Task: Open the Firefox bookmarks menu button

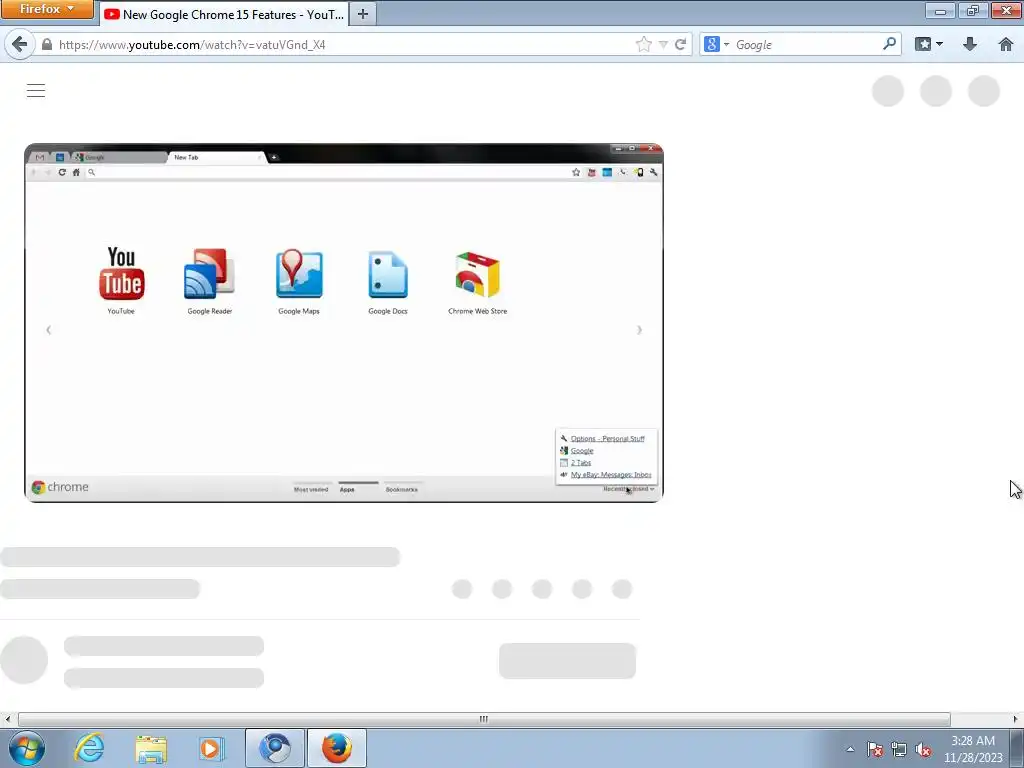Action: click(929, 44)
